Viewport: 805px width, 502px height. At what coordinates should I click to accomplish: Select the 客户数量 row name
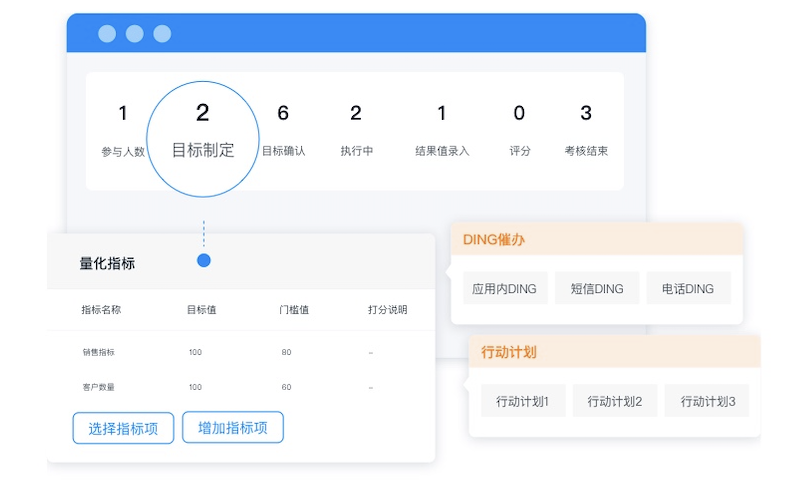tap(99, 387)
